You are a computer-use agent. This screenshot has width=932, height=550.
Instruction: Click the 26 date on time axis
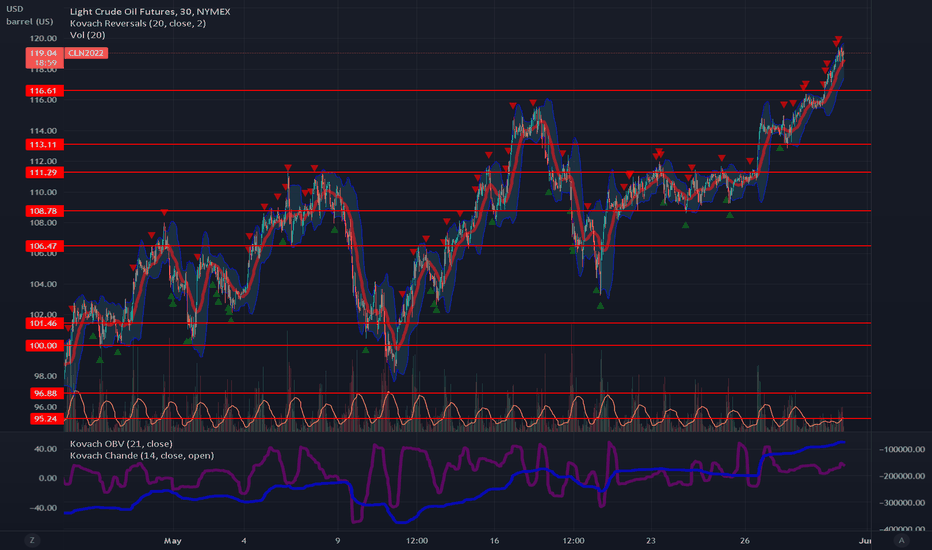pyautogui.click(x=745, y=540)
